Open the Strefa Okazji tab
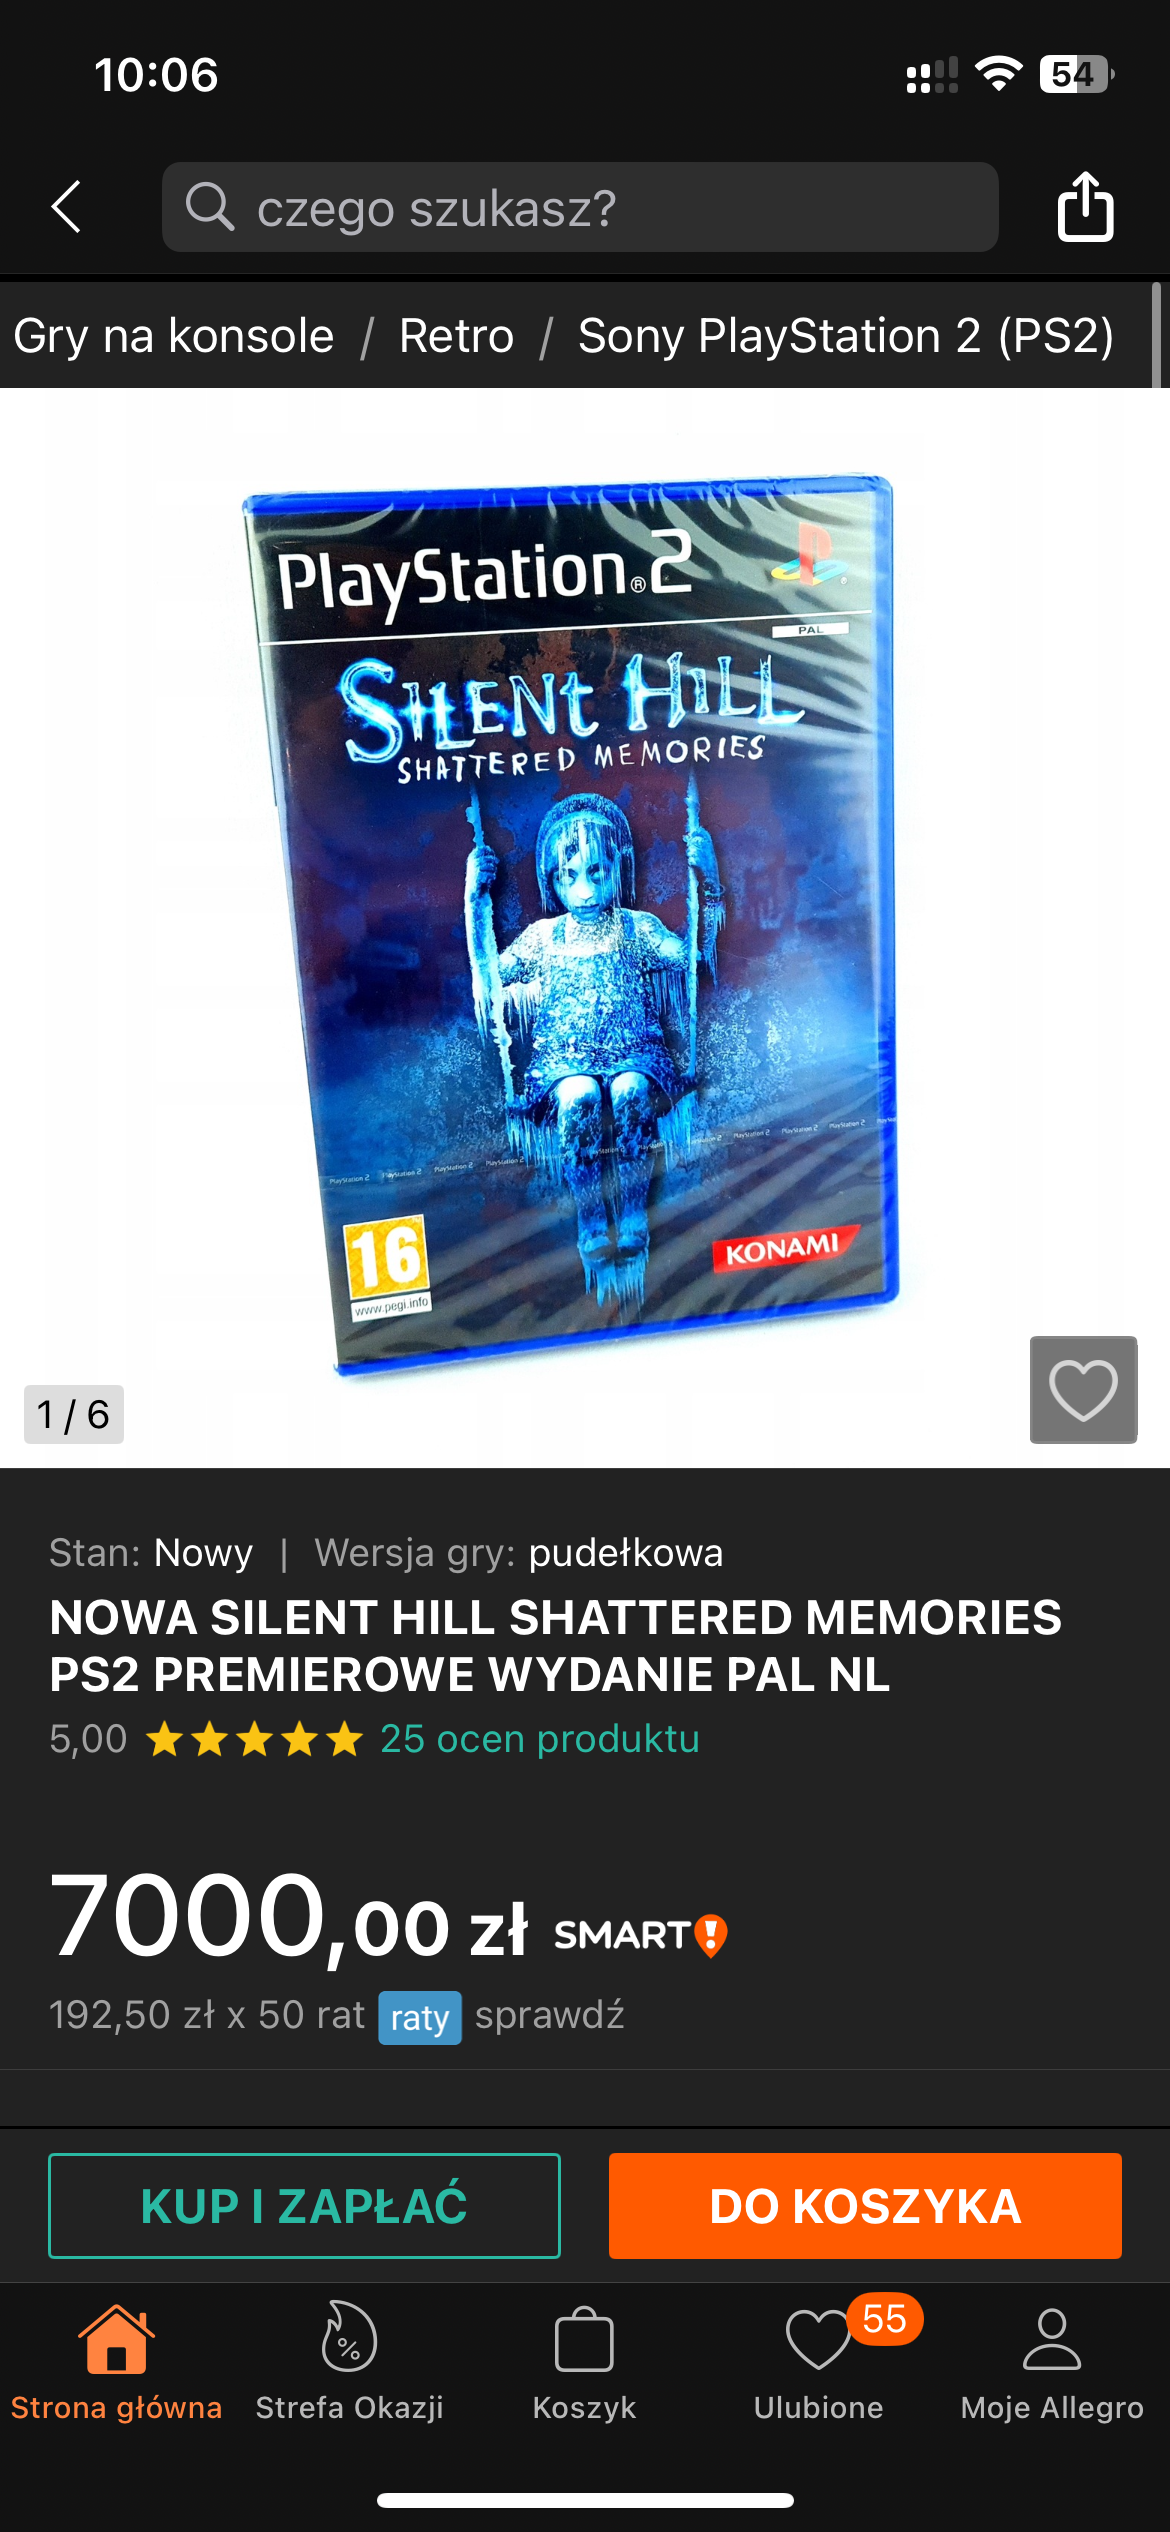1170x2532 pixels. coord(349,2363)
